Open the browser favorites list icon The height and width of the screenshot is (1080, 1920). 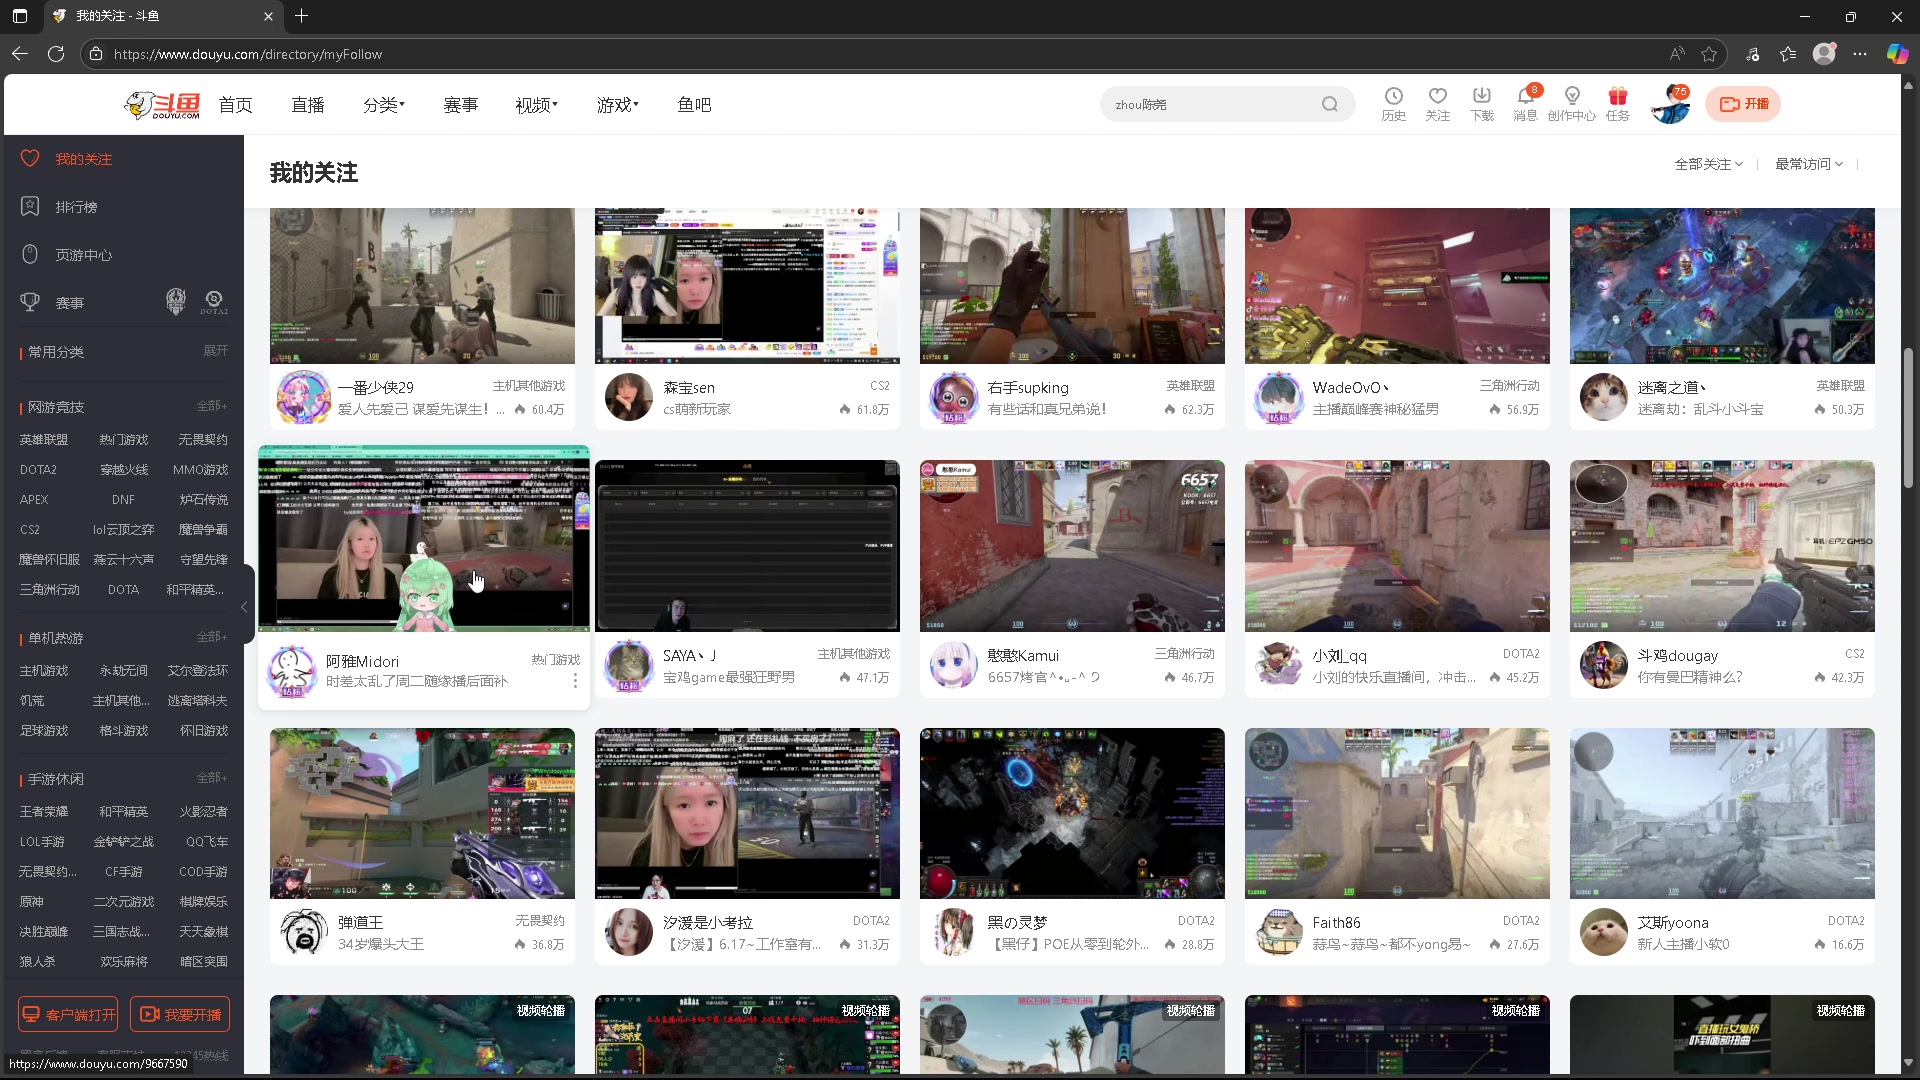1788,54
